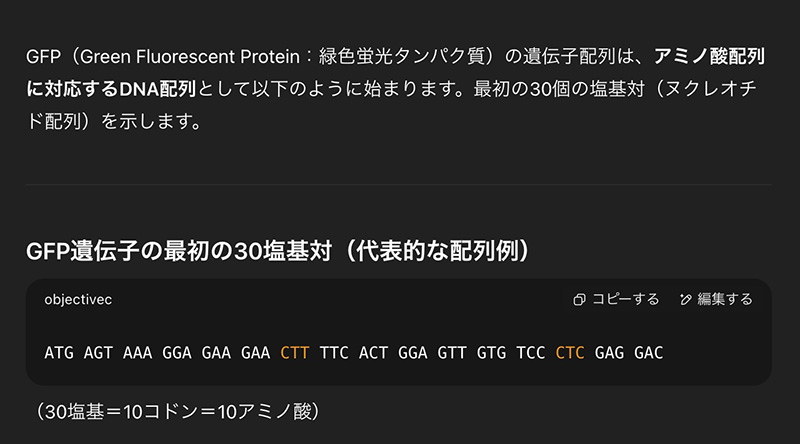800x444 pixels.
Task: Click the GTT codon in sequence
Action: point(452,353)
